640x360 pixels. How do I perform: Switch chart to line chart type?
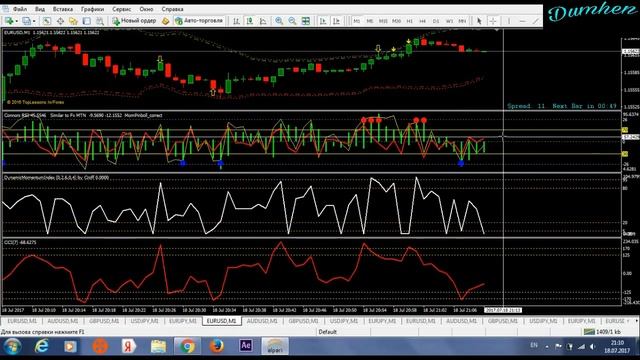coord(263,21)
